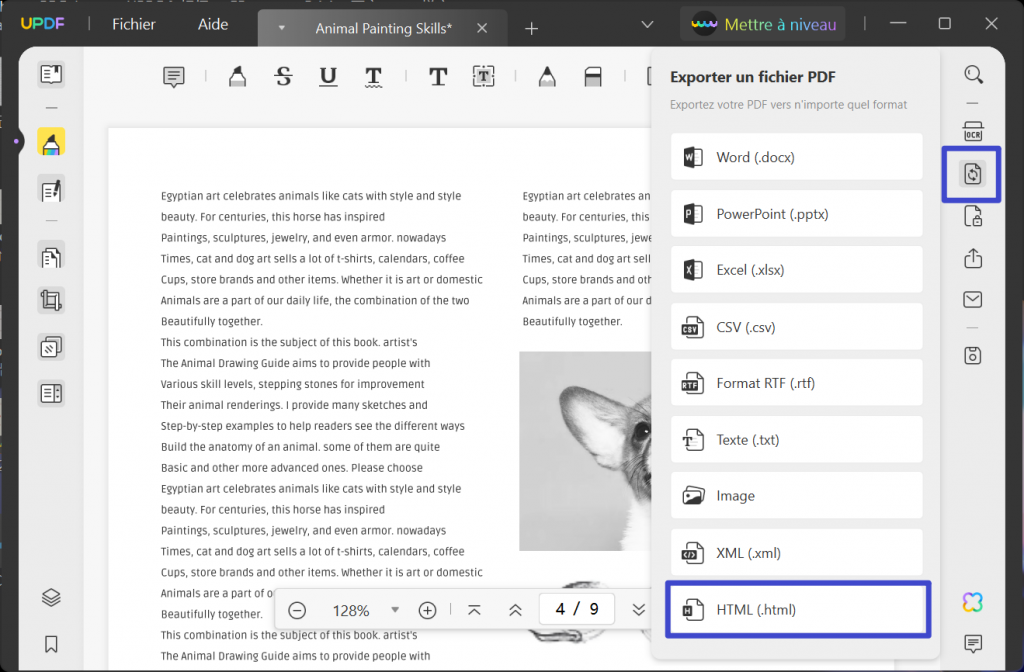
Task: Select the underline annotation tool
Action: [327, 76]
